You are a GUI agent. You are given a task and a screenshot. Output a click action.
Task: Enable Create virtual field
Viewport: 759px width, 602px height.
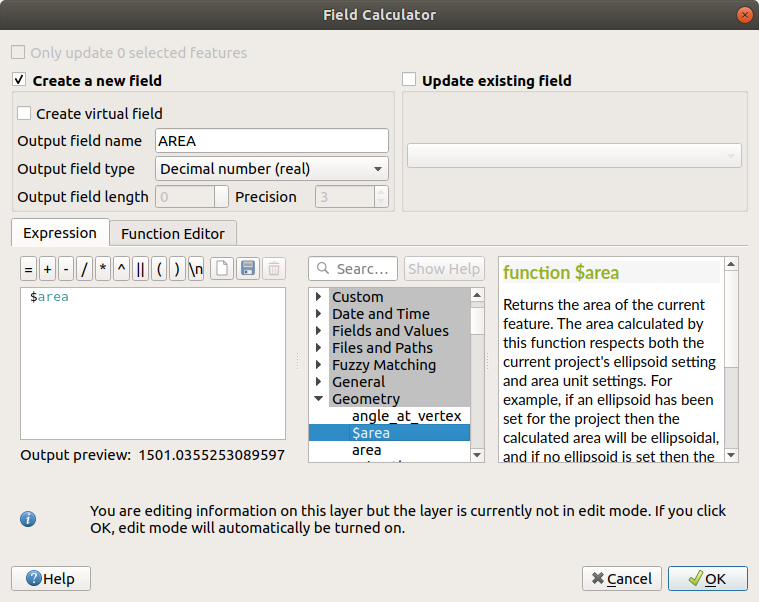[25, 114]
